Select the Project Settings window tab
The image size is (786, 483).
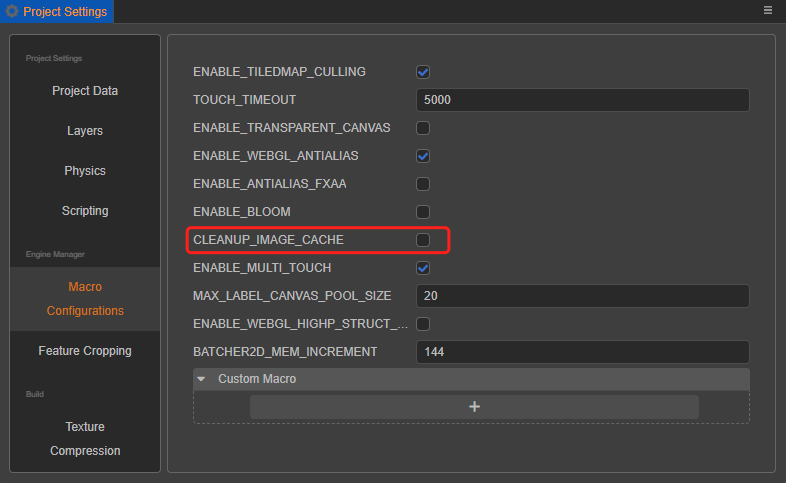(x=57, y=11)
